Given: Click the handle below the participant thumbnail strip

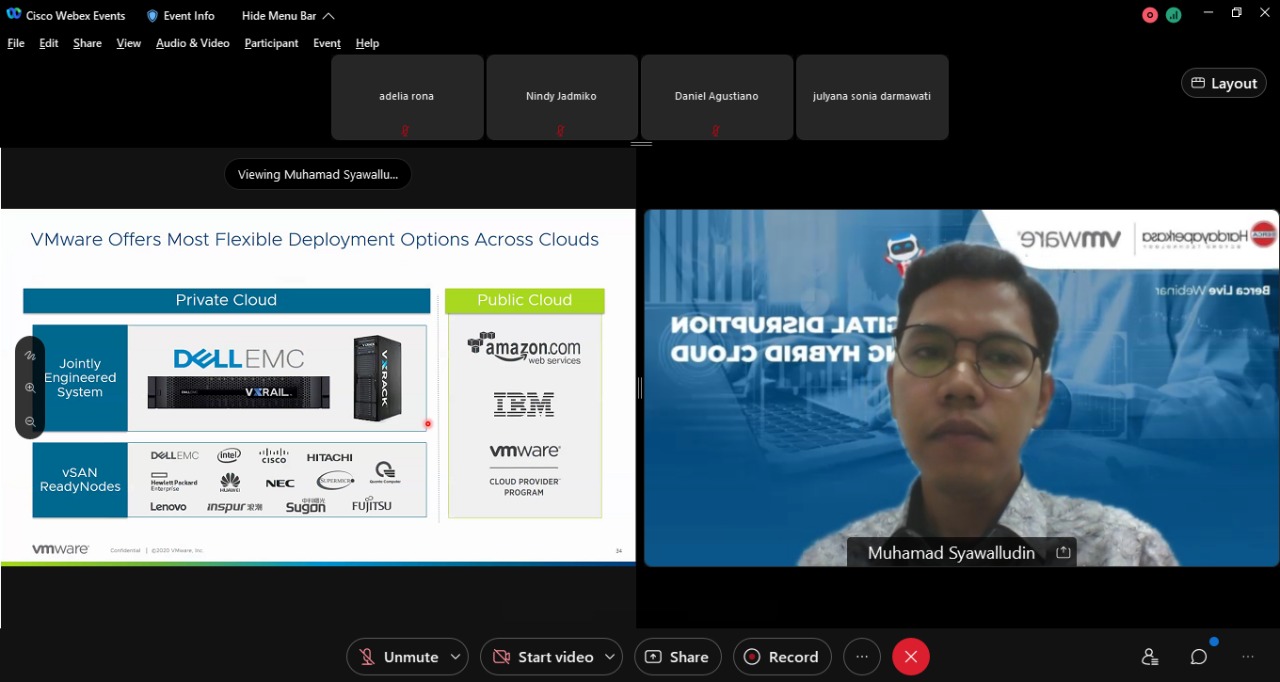Looking at the screenshot, I should click(641, 144).
